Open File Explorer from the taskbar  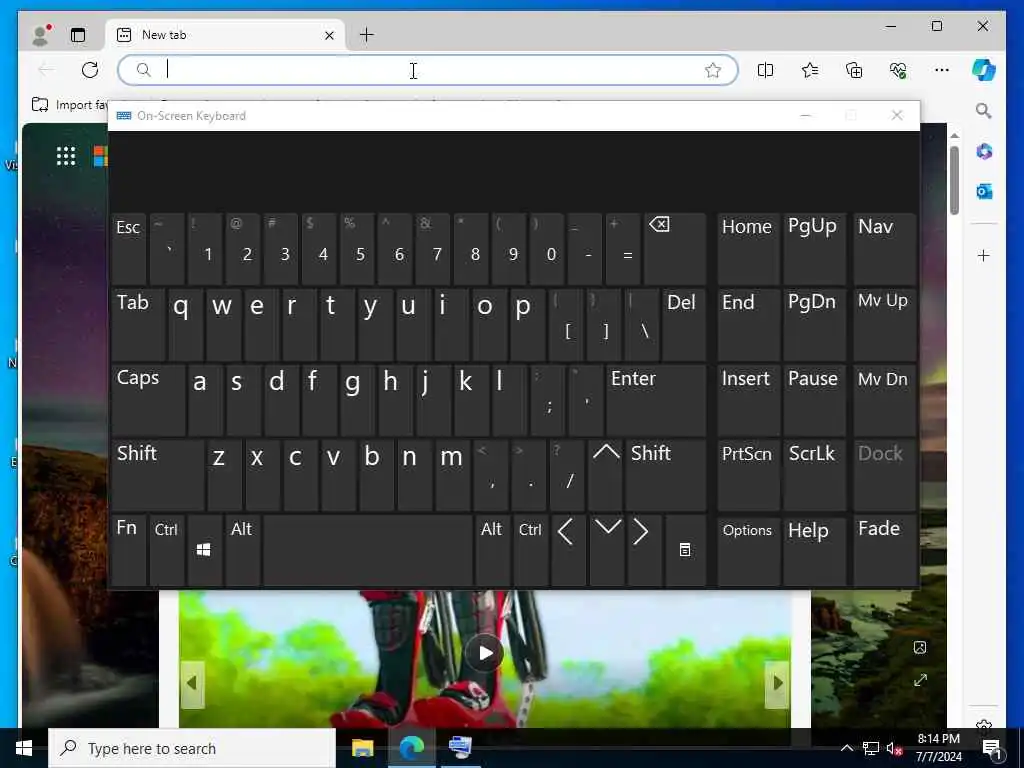(x=362, y=748)
